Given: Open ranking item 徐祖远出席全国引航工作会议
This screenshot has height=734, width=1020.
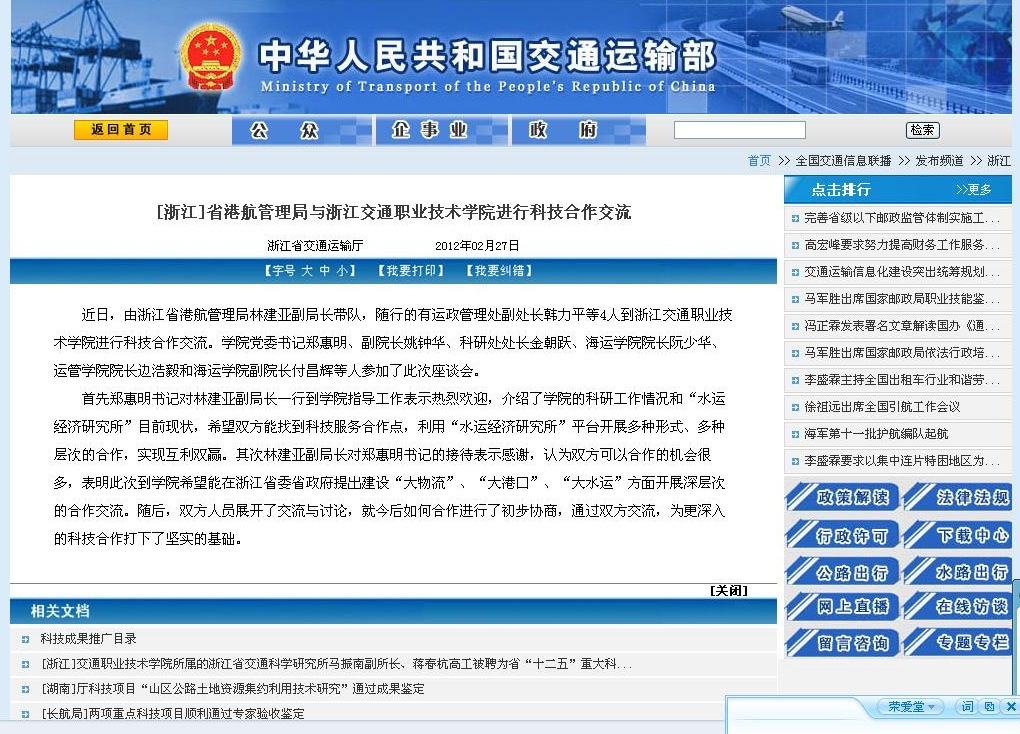Looking at the screenshot, I should (882, 407).
